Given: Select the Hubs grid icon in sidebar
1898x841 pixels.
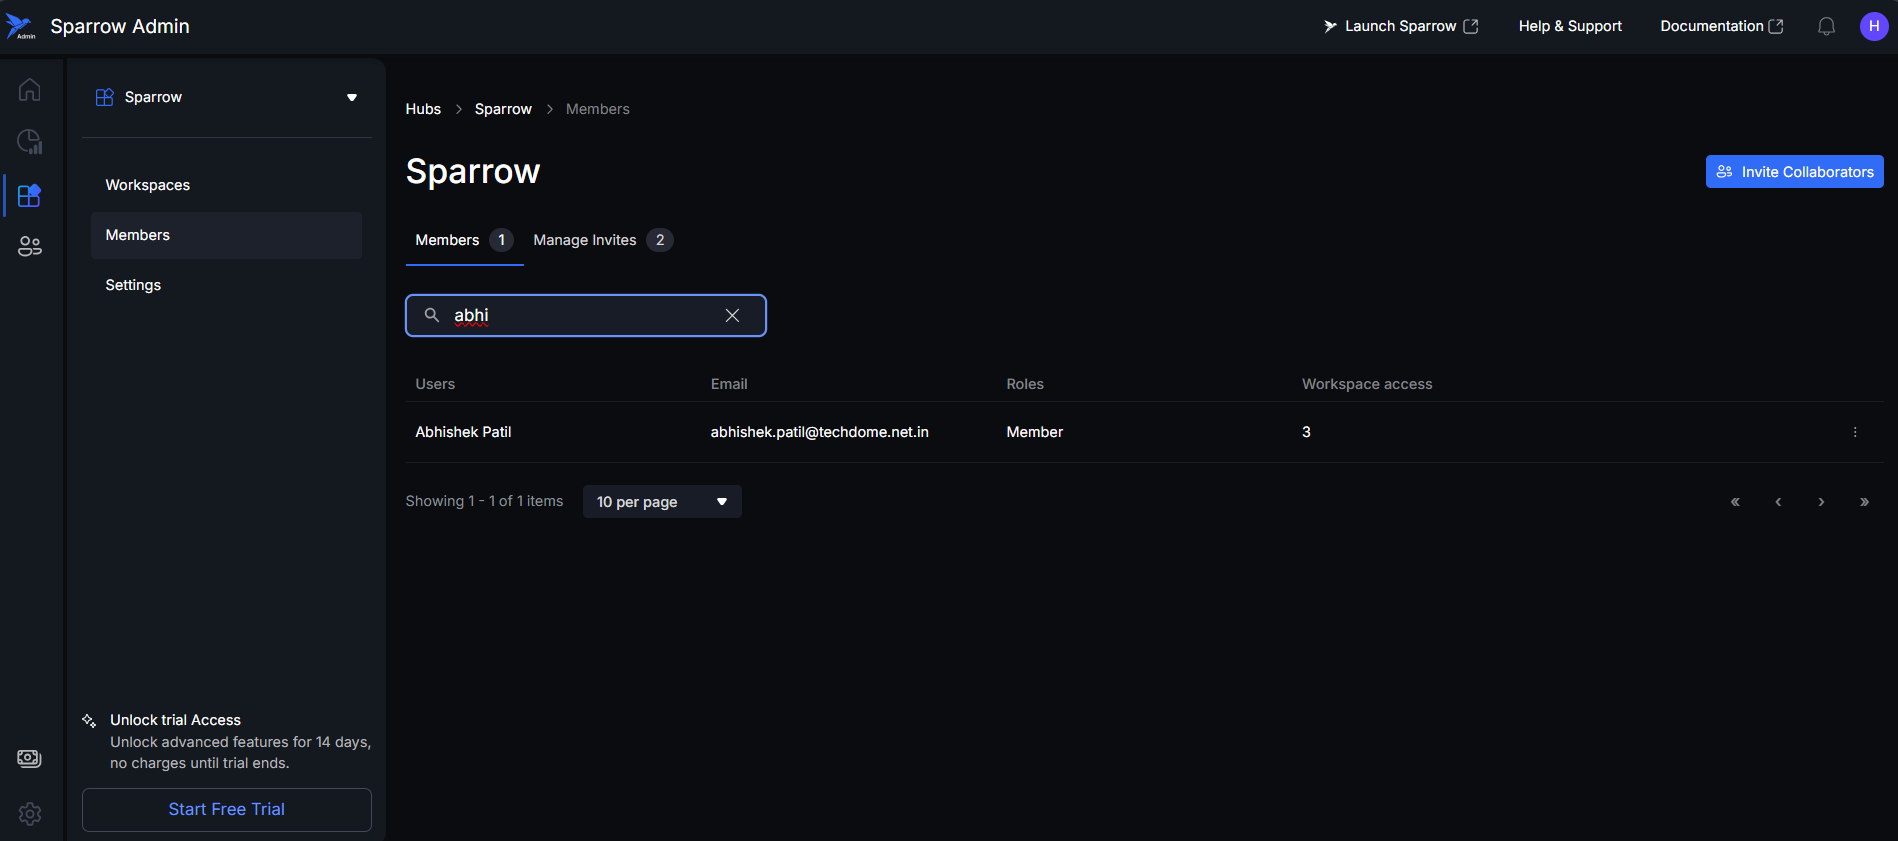Looking at the screenshot, I should pyautogui.click(x=30, y=195).
